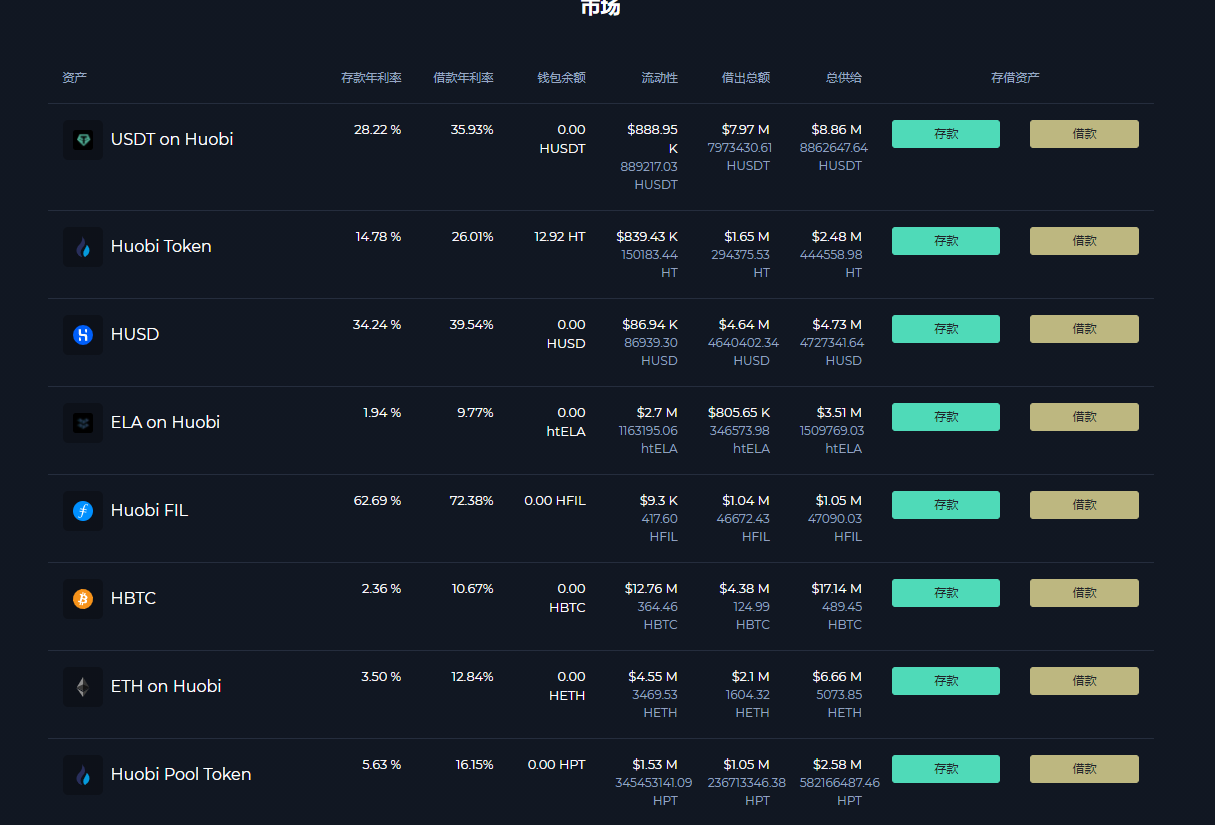The image size is (1215, 825).
Task: Click 存款 in the HBTC row
Action: [946, 593]
